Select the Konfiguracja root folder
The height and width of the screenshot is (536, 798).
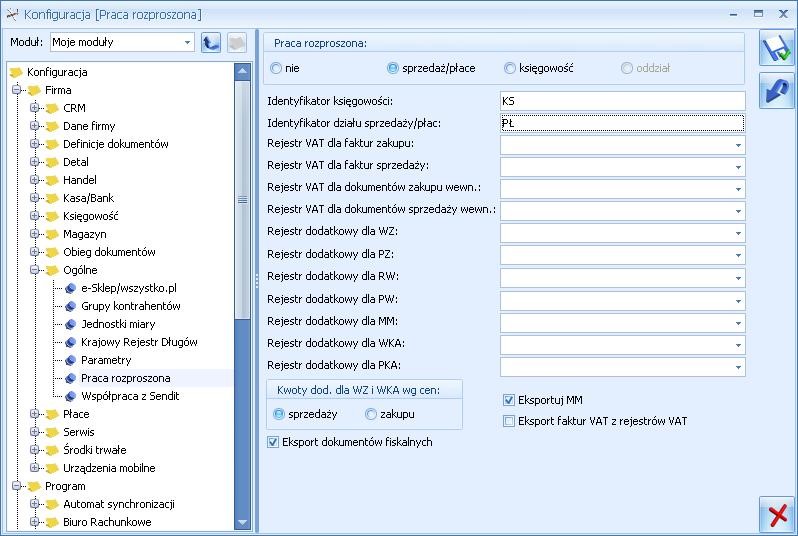click(49, 72)
